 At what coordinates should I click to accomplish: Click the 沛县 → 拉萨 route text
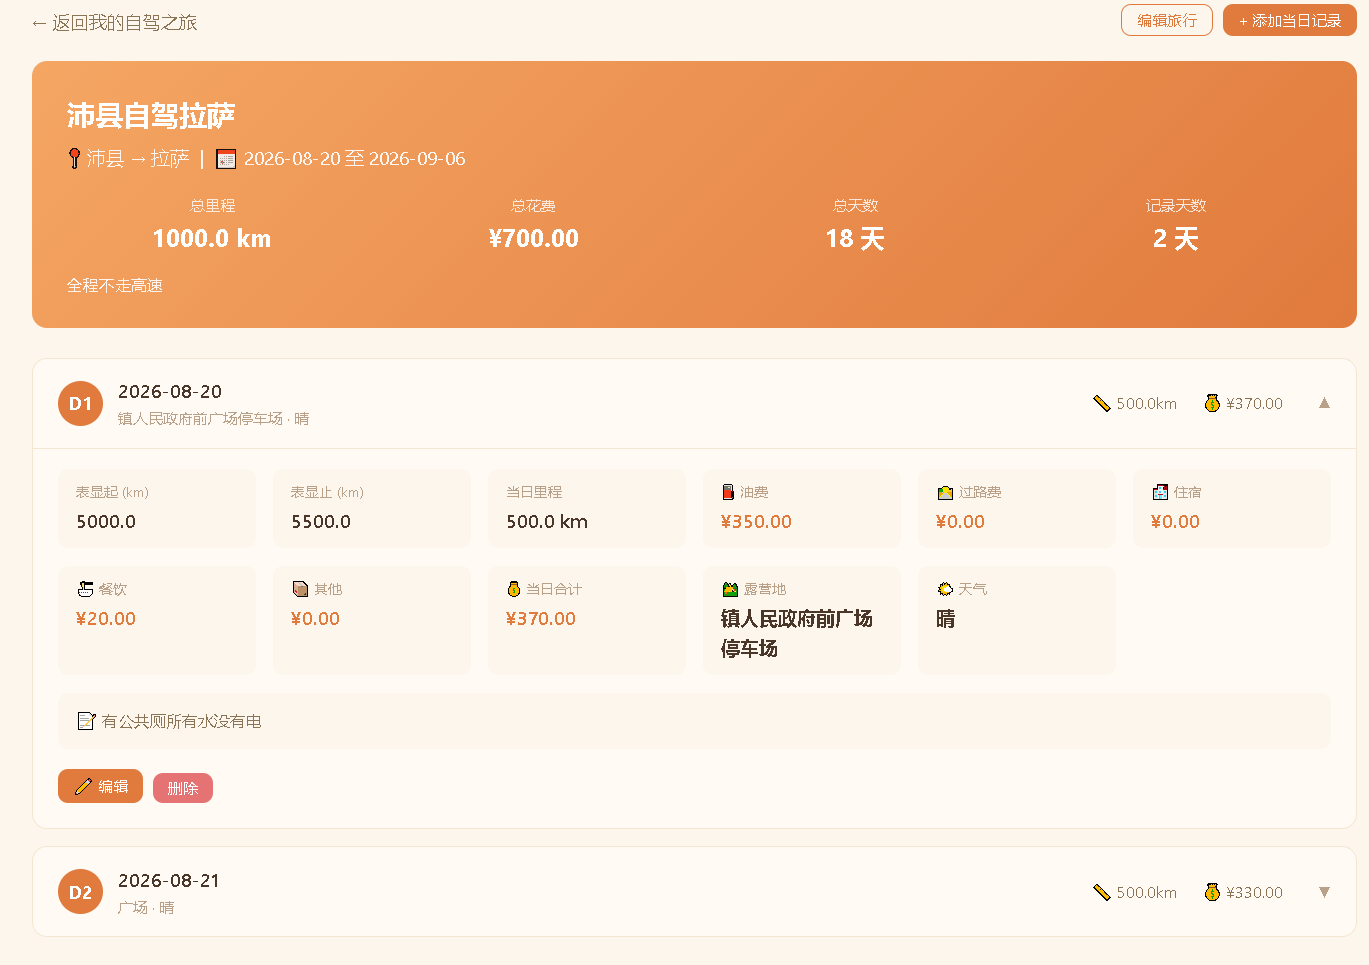click(138, 158)
